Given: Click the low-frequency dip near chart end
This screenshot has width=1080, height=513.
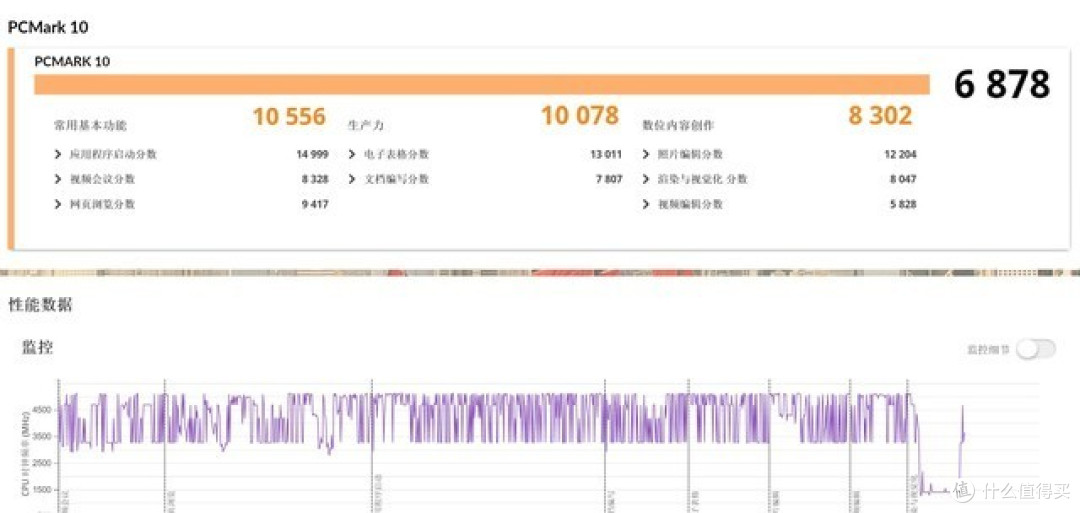Looking at the screenshot, I should (936, 489).
